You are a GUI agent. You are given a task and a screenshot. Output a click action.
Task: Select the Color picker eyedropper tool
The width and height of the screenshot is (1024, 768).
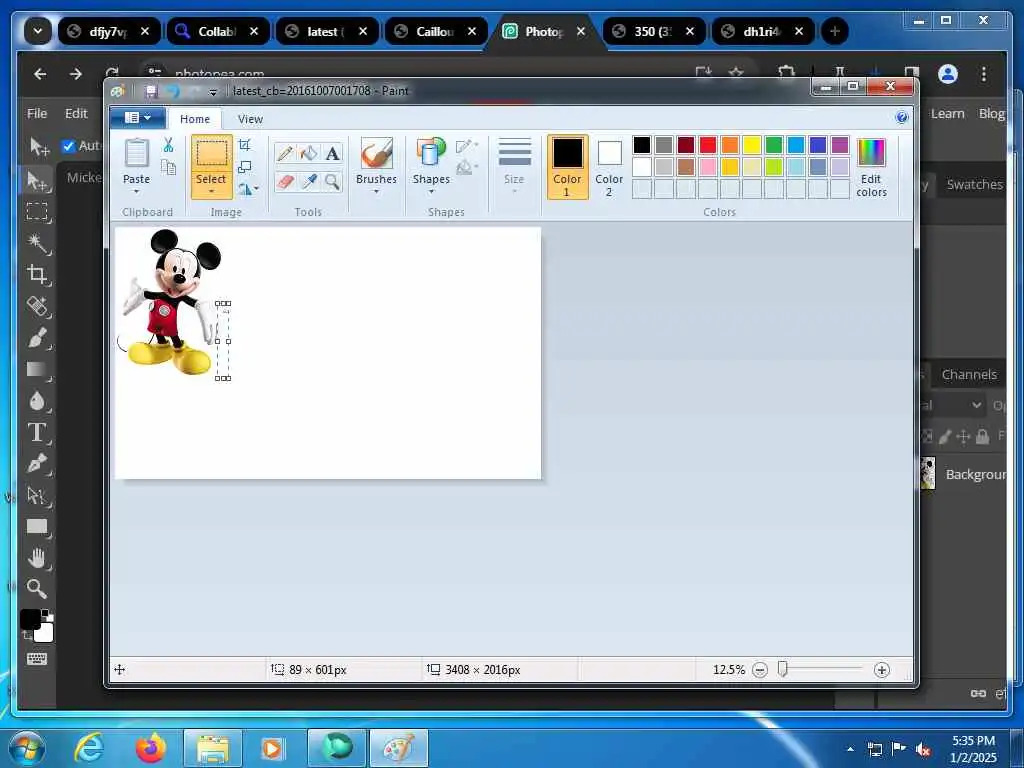(308, 181)
